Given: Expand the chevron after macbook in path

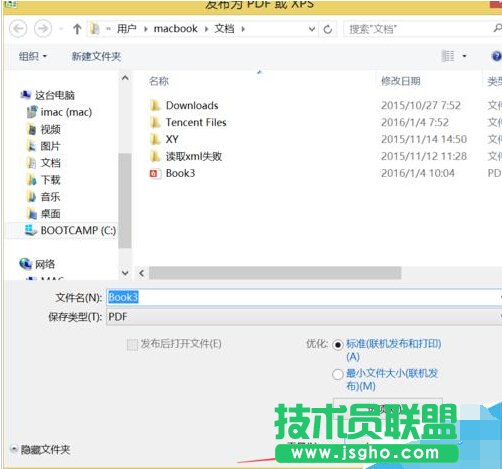Looking at the screenshot, I should tap(206, 29).
